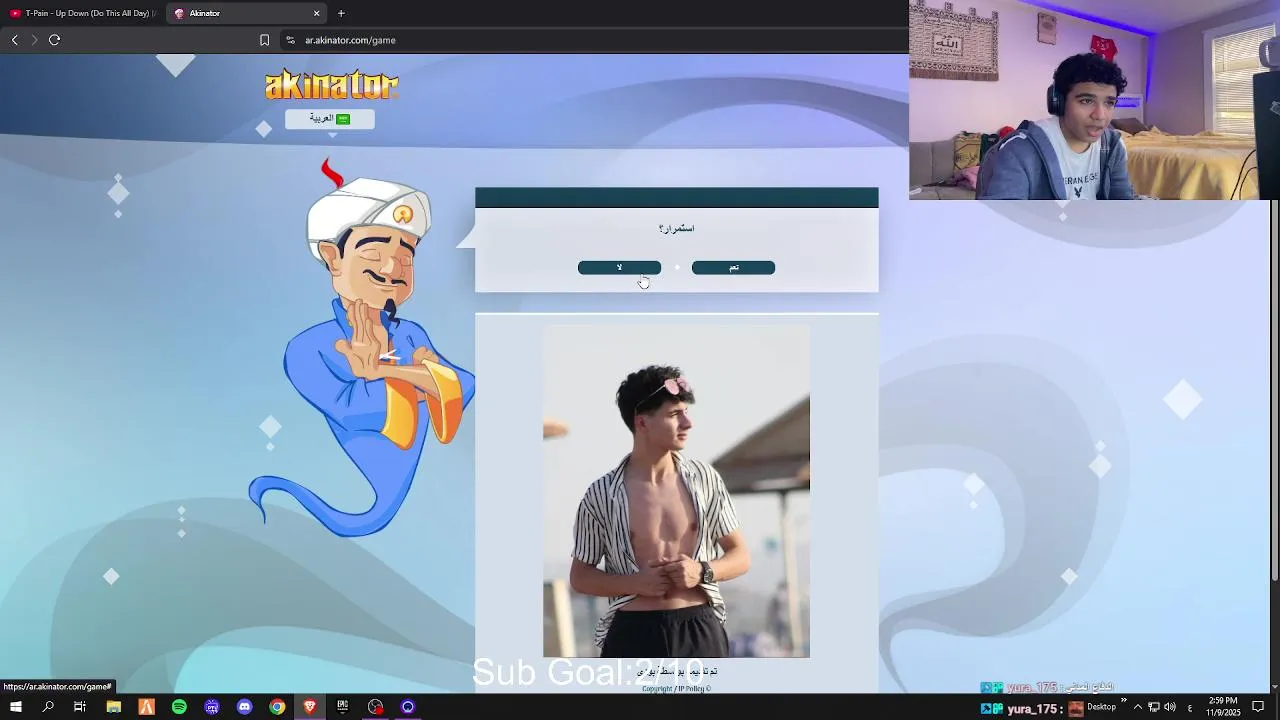Bookmark this page with the bookmark icon
Viewport: 1280px width, 720px height.
(x=264, y=40)
